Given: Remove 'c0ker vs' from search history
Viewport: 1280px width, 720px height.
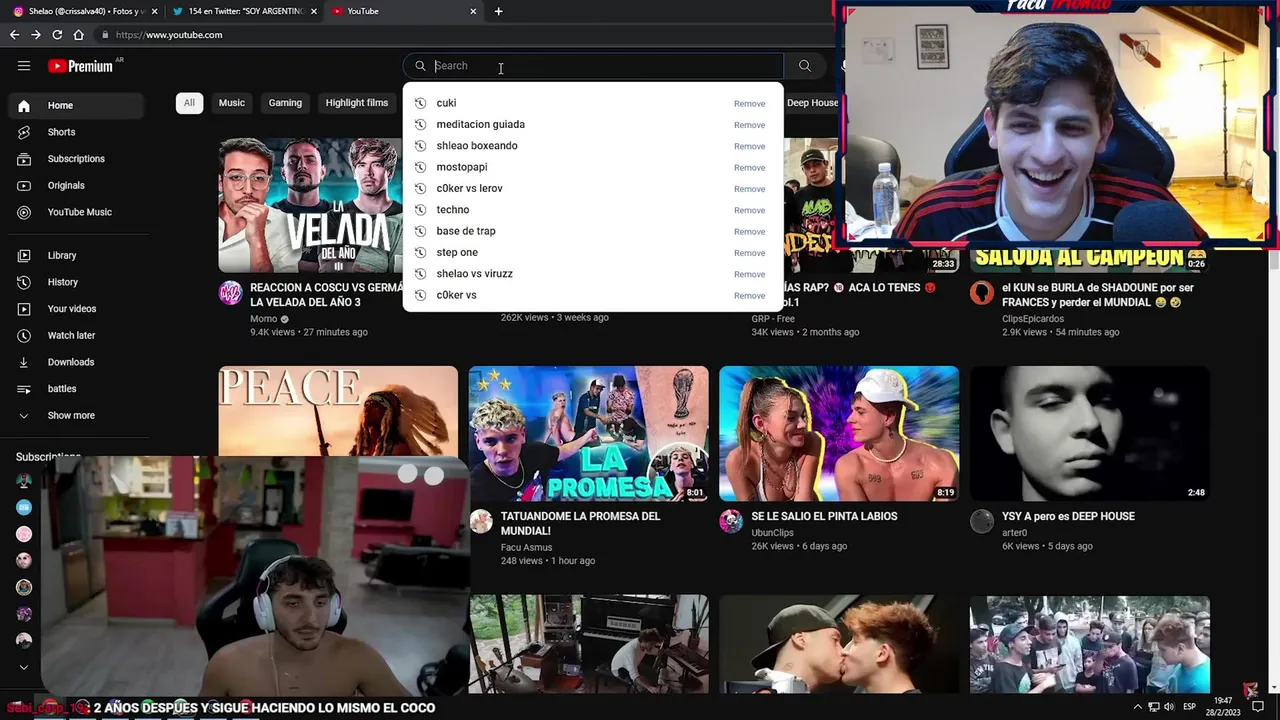Looking at the screenshot, I should (x=749, y=296).
